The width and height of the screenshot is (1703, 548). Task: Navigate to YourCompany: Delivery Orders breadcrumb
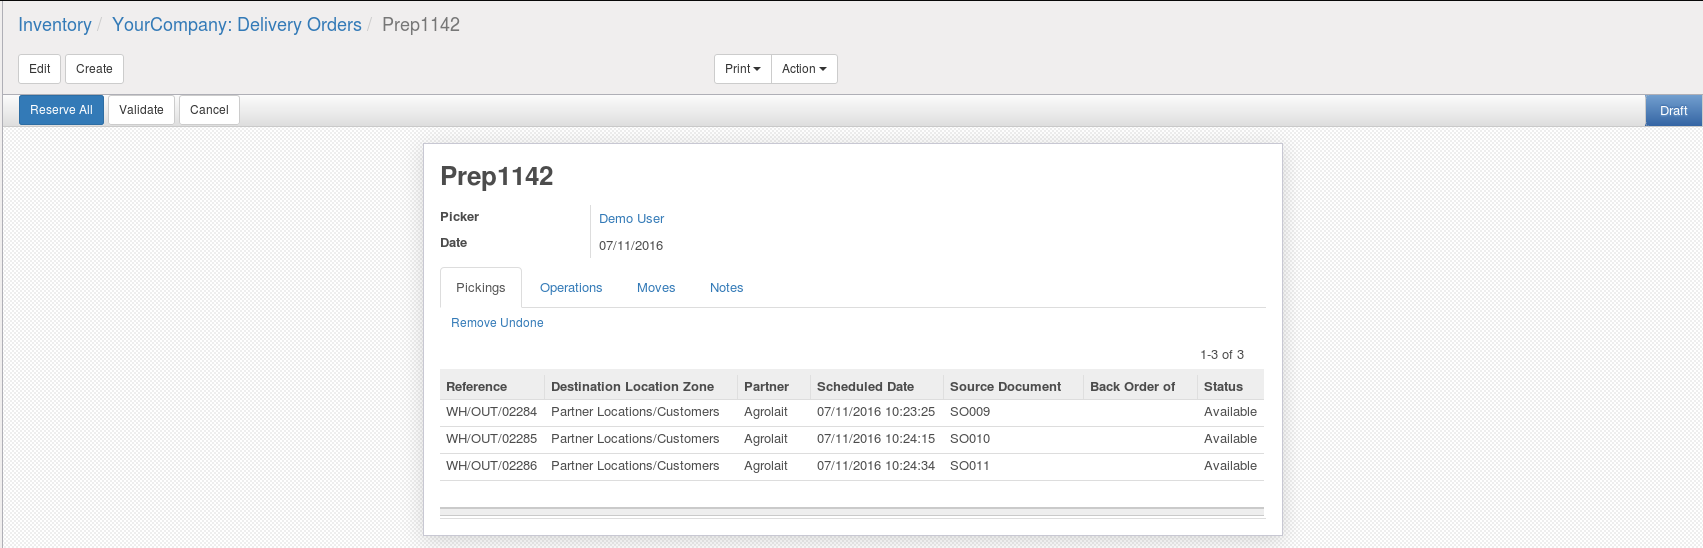[237, 25]
